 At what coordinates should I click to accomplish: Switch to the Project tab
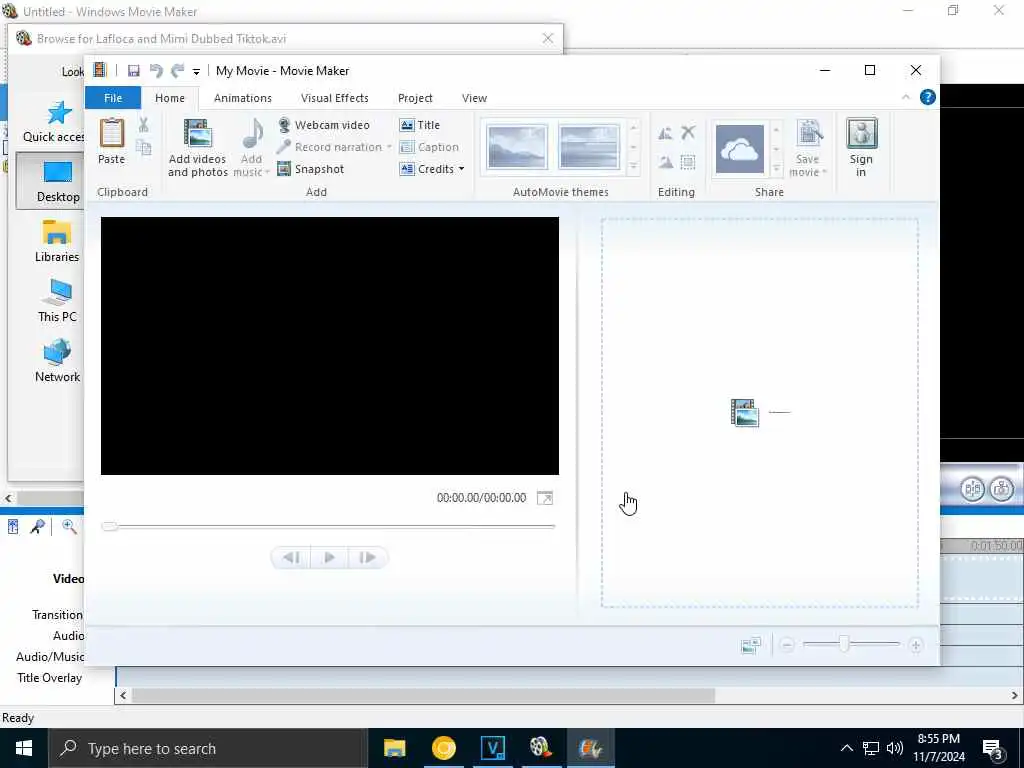pyautogui.click(x=415, y=98)
